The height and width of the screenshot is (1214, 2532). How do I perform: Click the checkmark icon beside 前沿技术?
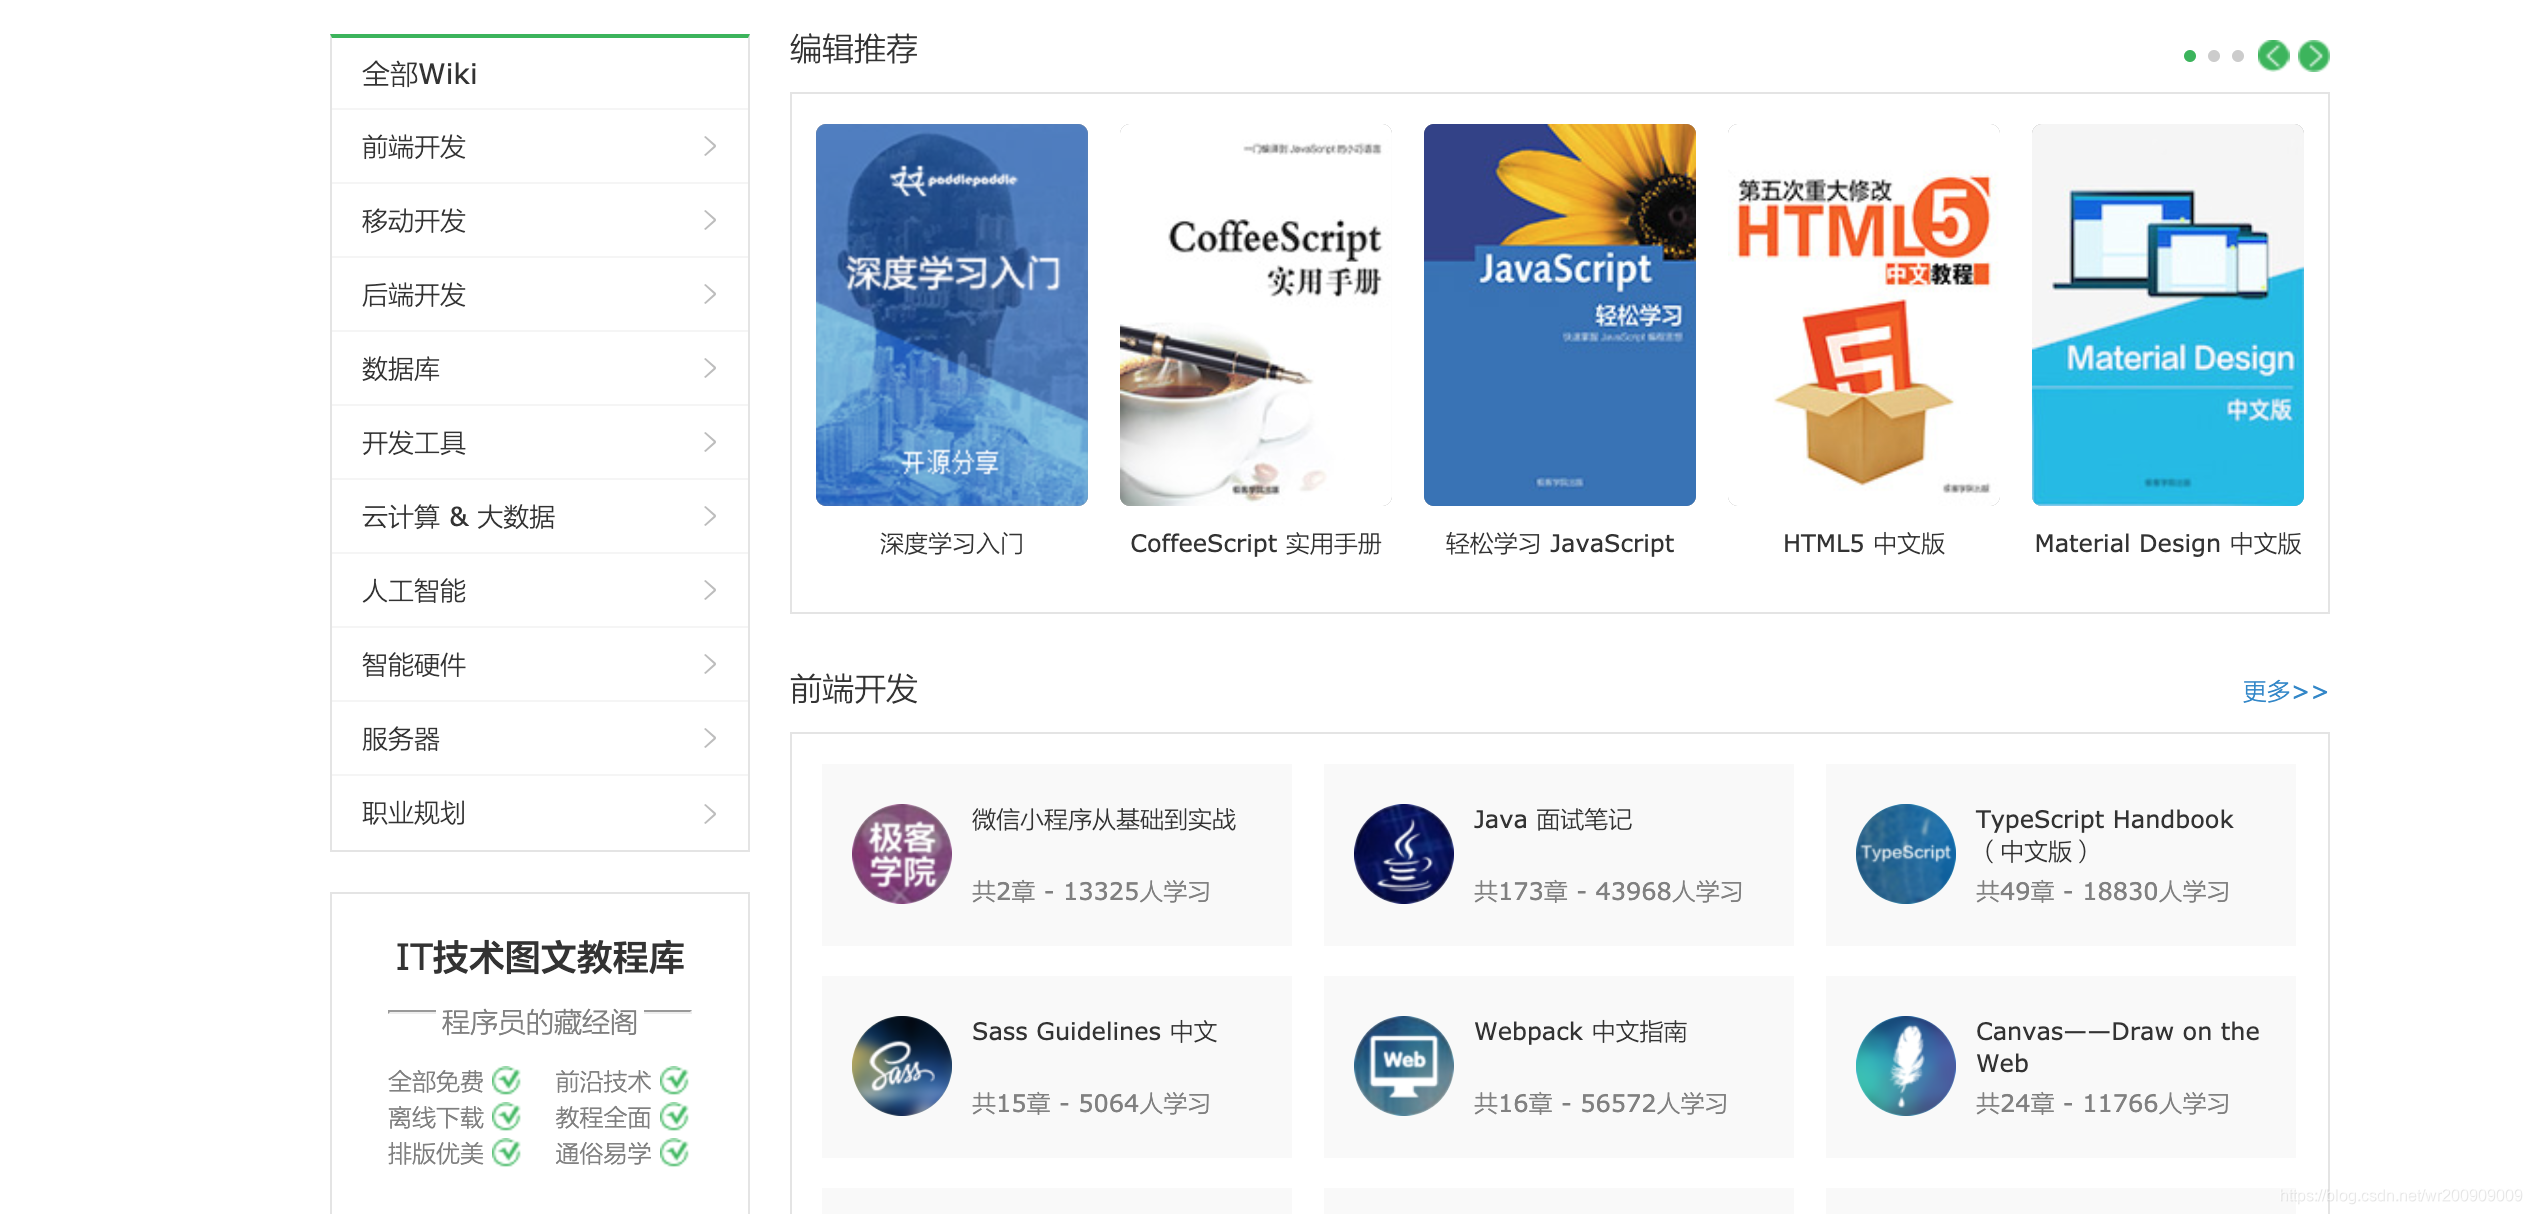tap(675, 1080)
